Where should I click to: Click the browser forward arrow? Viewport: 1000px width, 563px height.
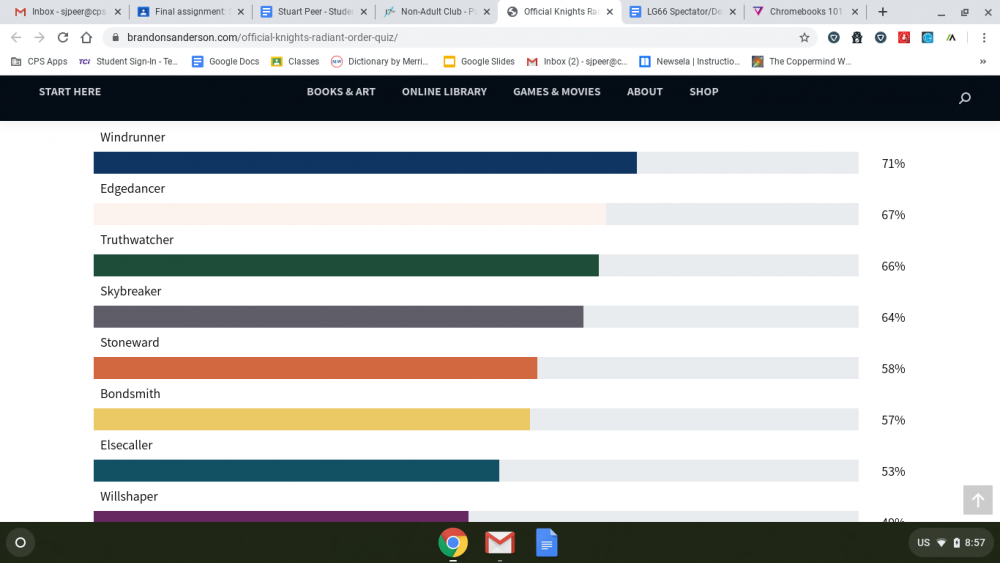[40, 38]
